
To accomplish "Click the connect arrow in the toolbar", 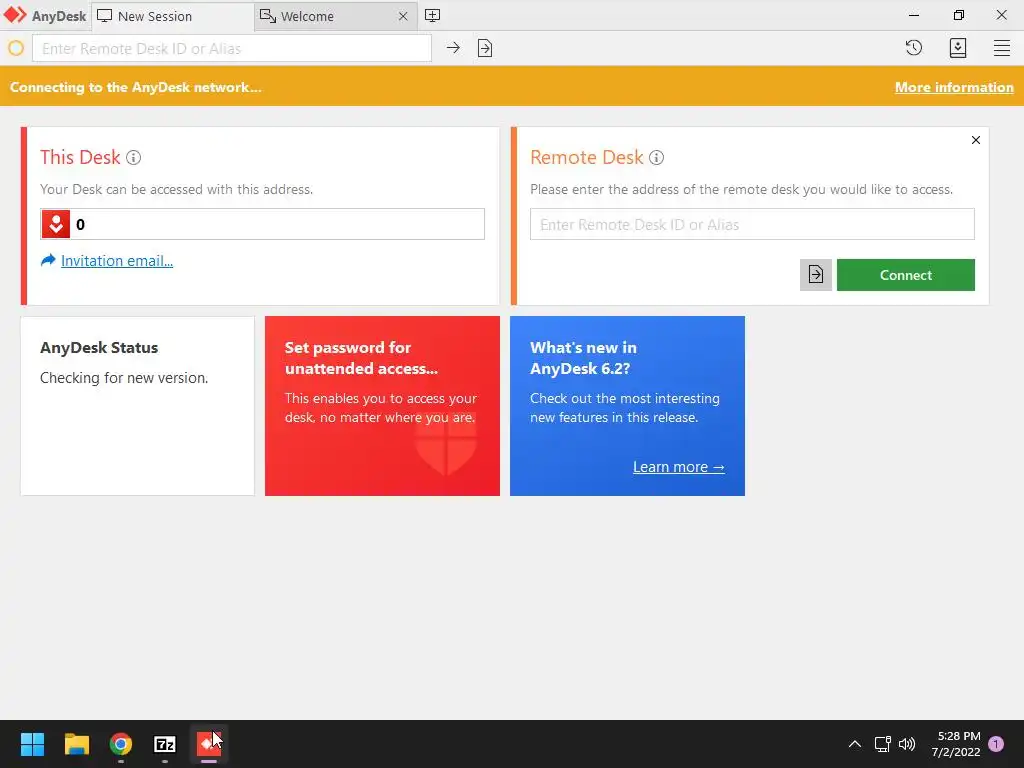I will 453,48.
